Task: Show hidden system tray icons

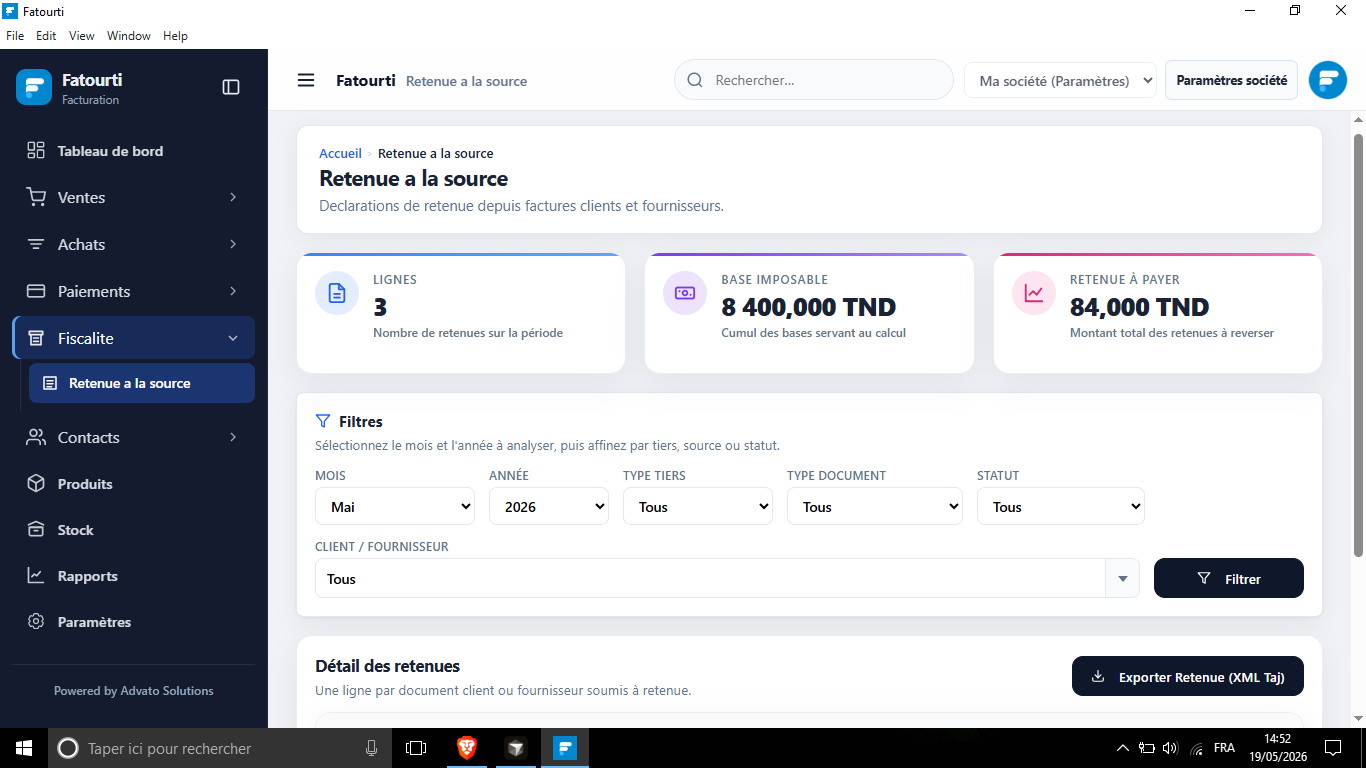Action: click(x=1123, y=748)
